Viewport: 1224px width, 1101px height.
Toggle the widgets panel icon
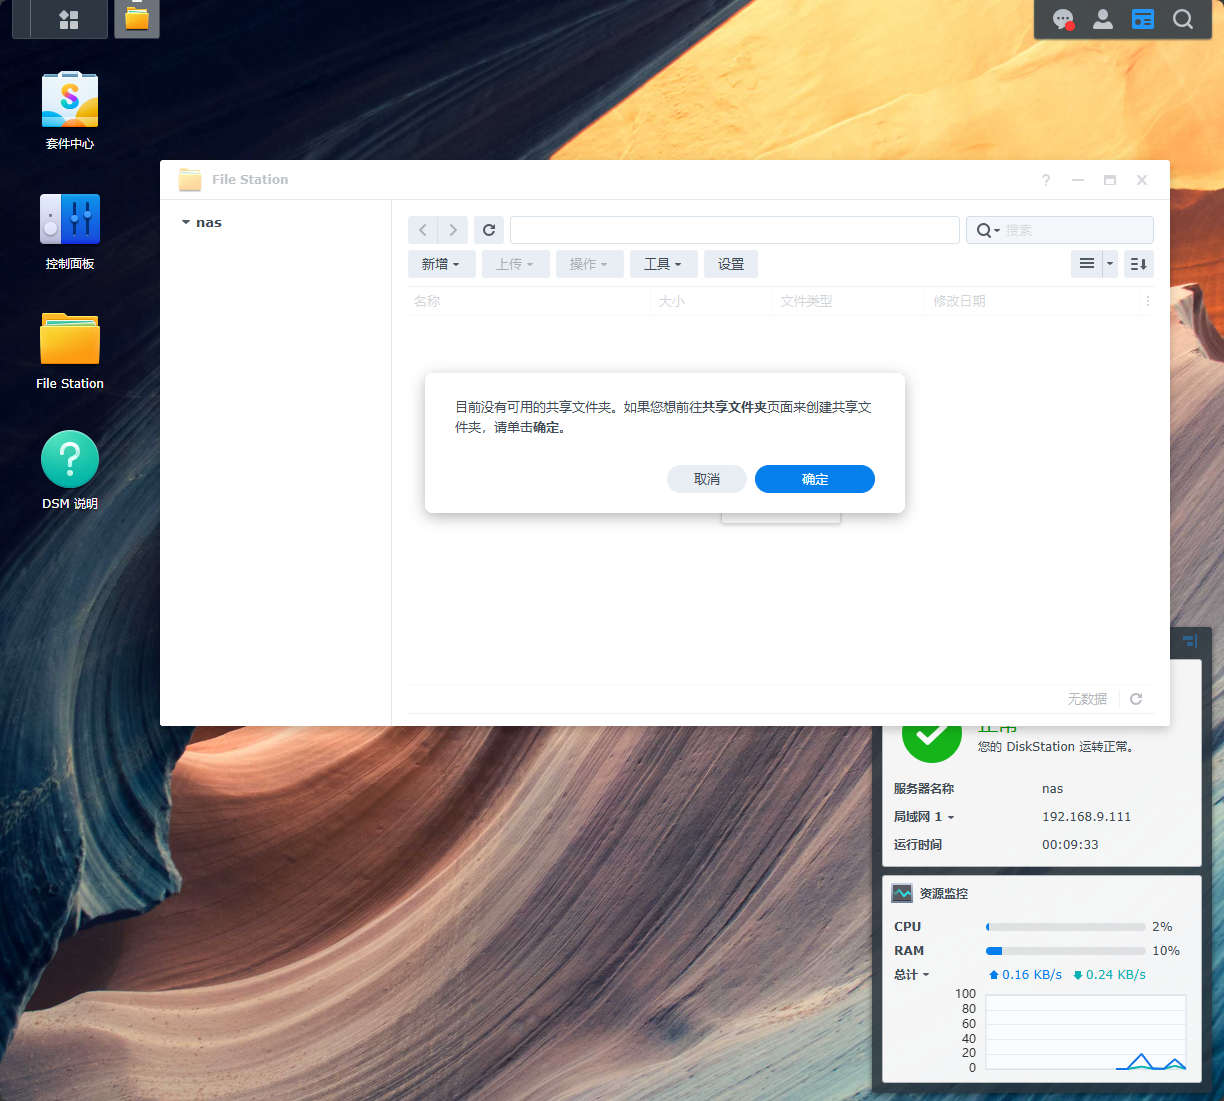click(x=1143, y=19)
